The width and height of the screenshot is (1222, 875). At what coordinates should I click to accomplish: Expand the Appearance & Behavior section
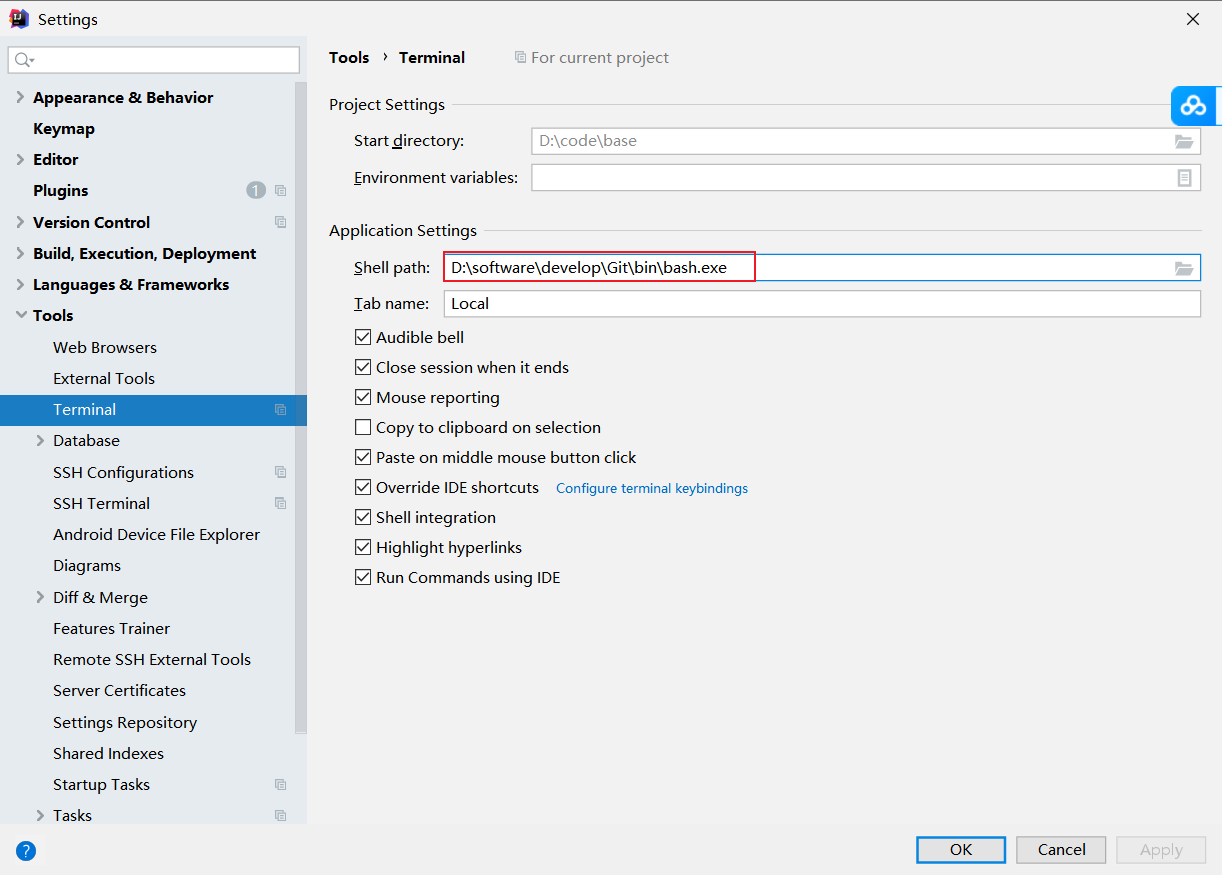coord(21,97)
